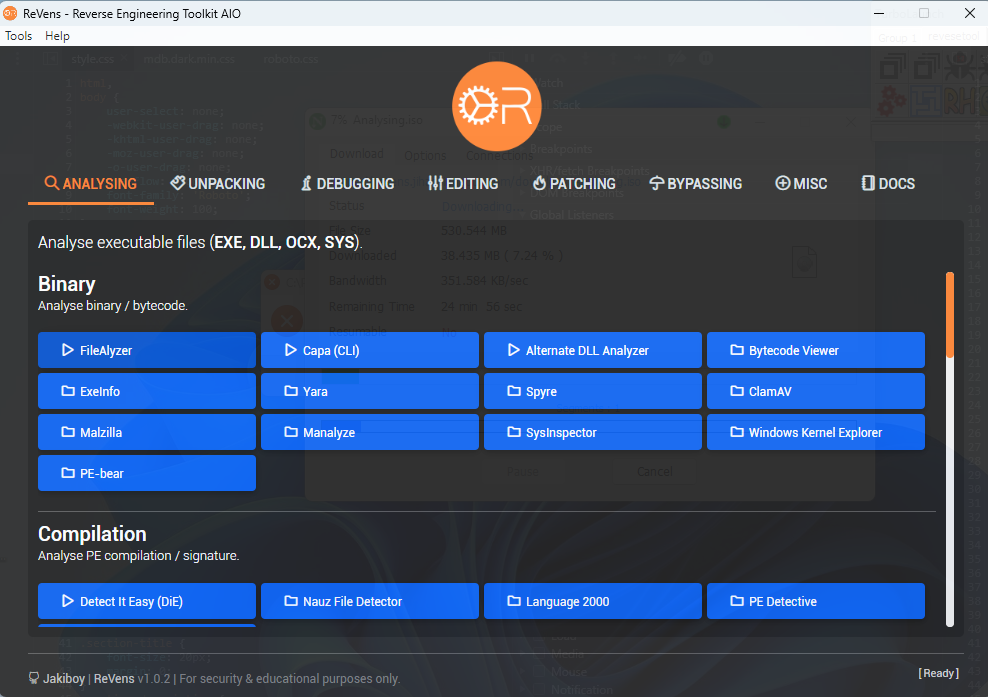This screenshot has height=697, width=988.
Task: Launch Alternate DLL Analyzer
Action: click(x=593, y=350)
